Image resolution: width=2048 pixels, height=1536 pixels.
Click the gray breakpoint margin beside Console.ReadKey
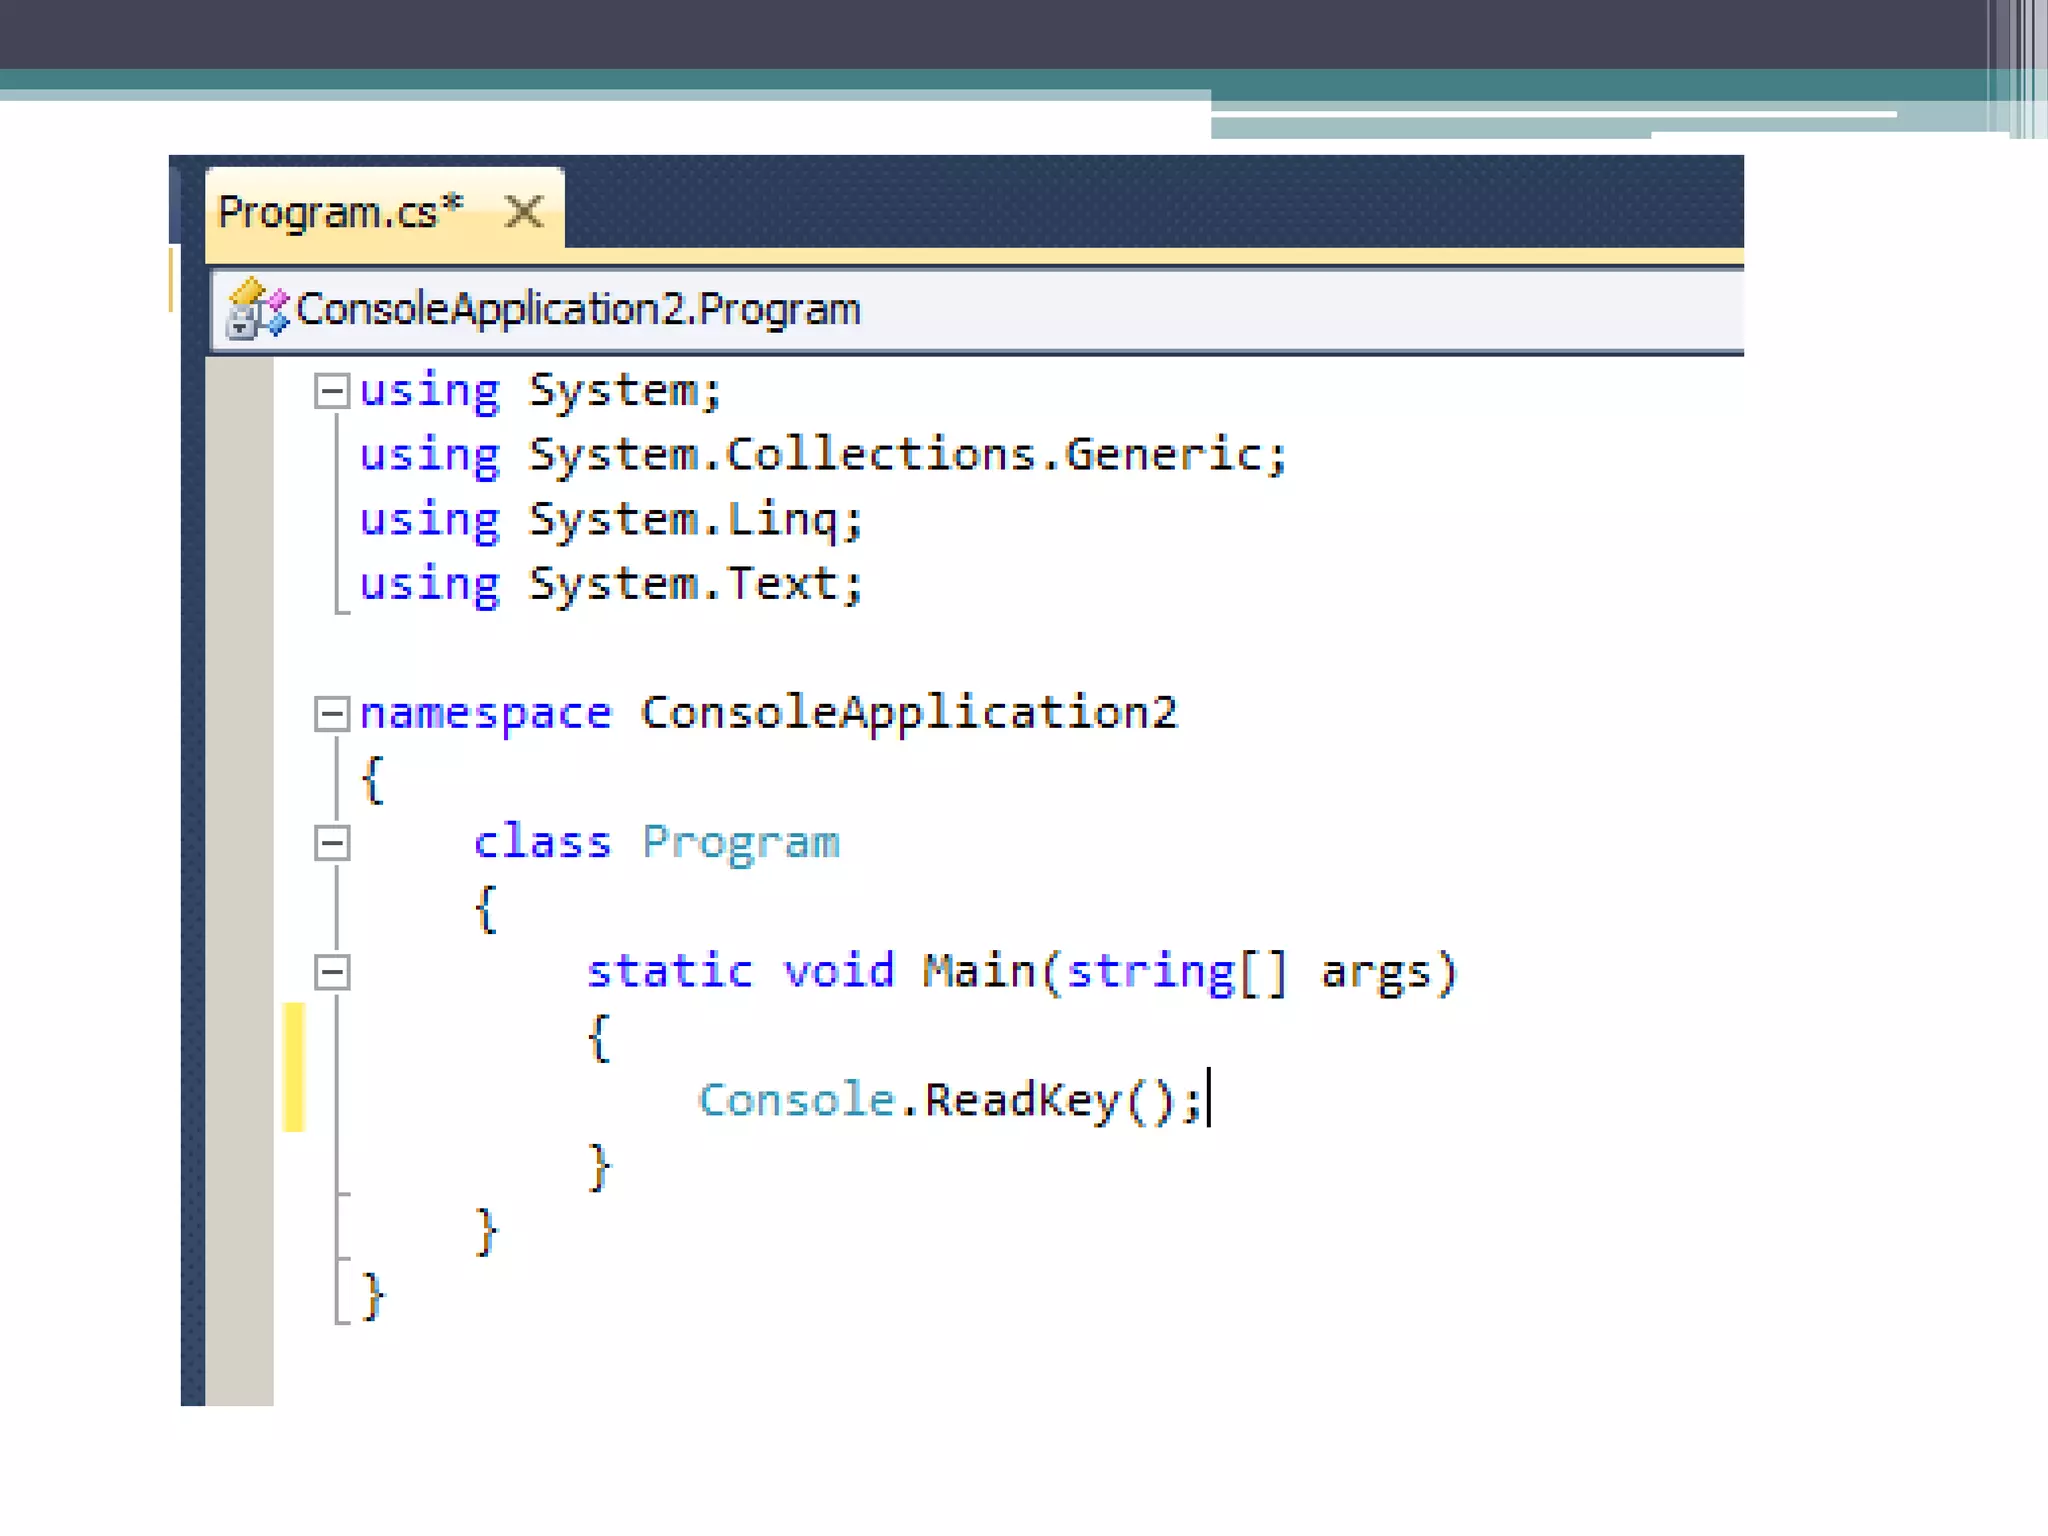(238, 1100)
